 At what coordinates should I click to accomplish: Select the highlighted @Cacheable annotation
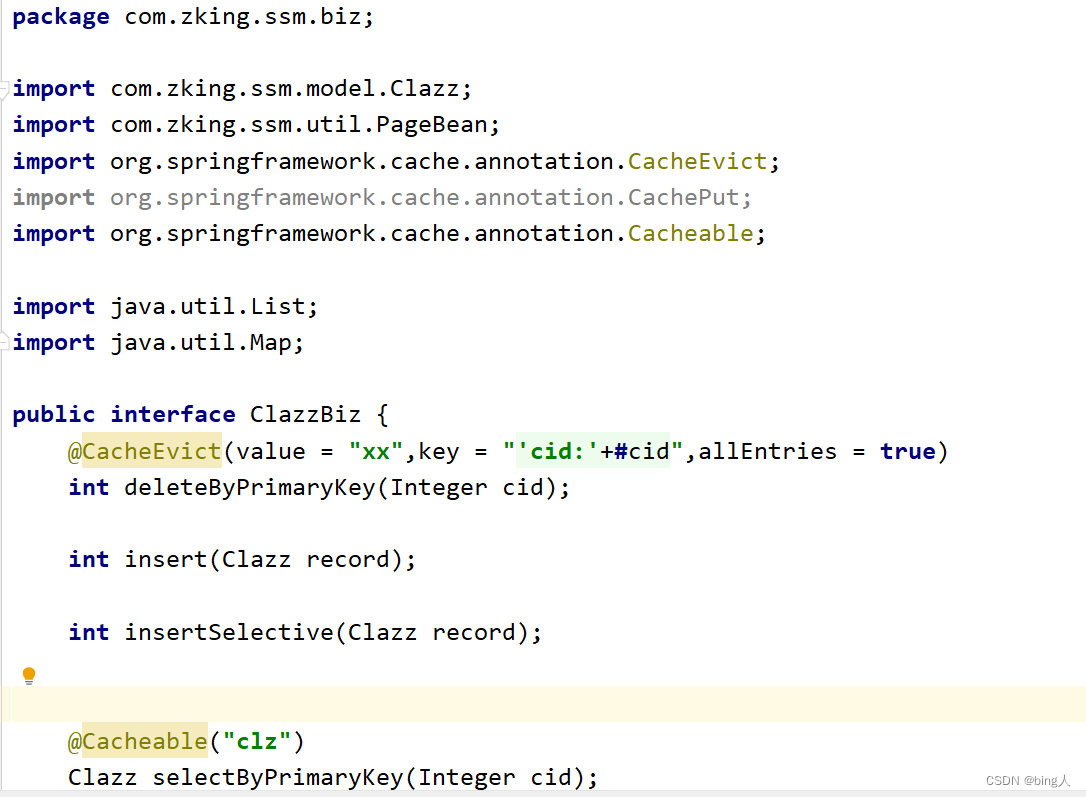138,741
